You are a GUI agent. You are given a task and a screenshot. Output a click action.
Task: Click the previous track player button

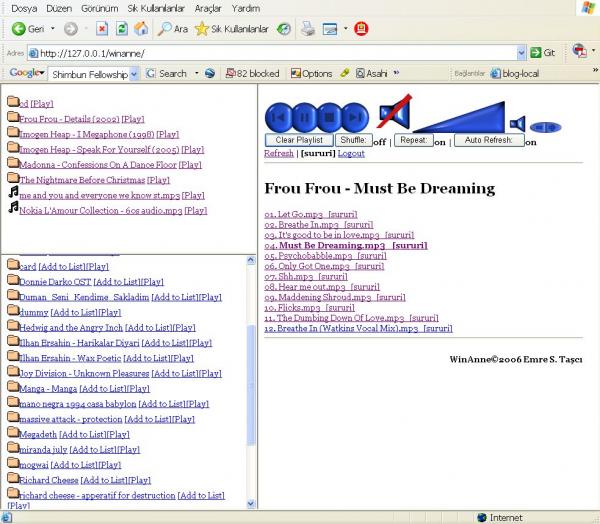[x=280, y=118]
